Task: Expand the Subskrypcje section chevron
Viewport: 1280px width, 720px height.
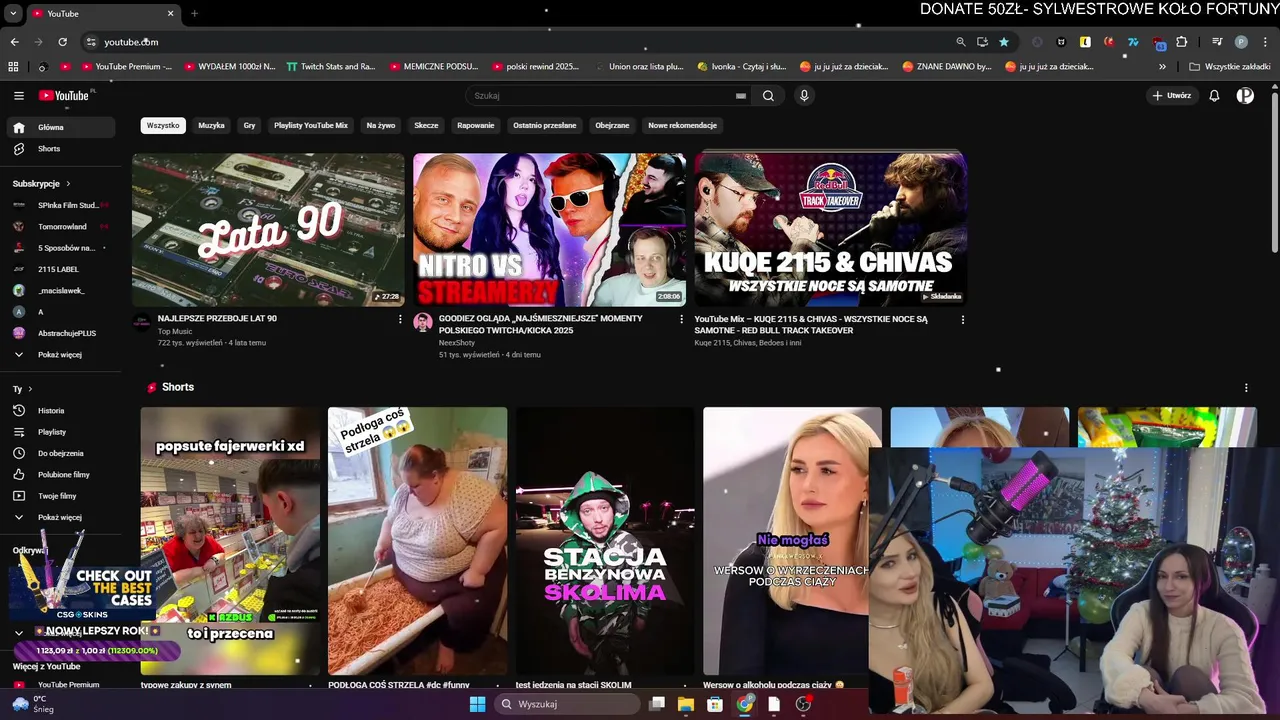Action: tap(69, 184)
